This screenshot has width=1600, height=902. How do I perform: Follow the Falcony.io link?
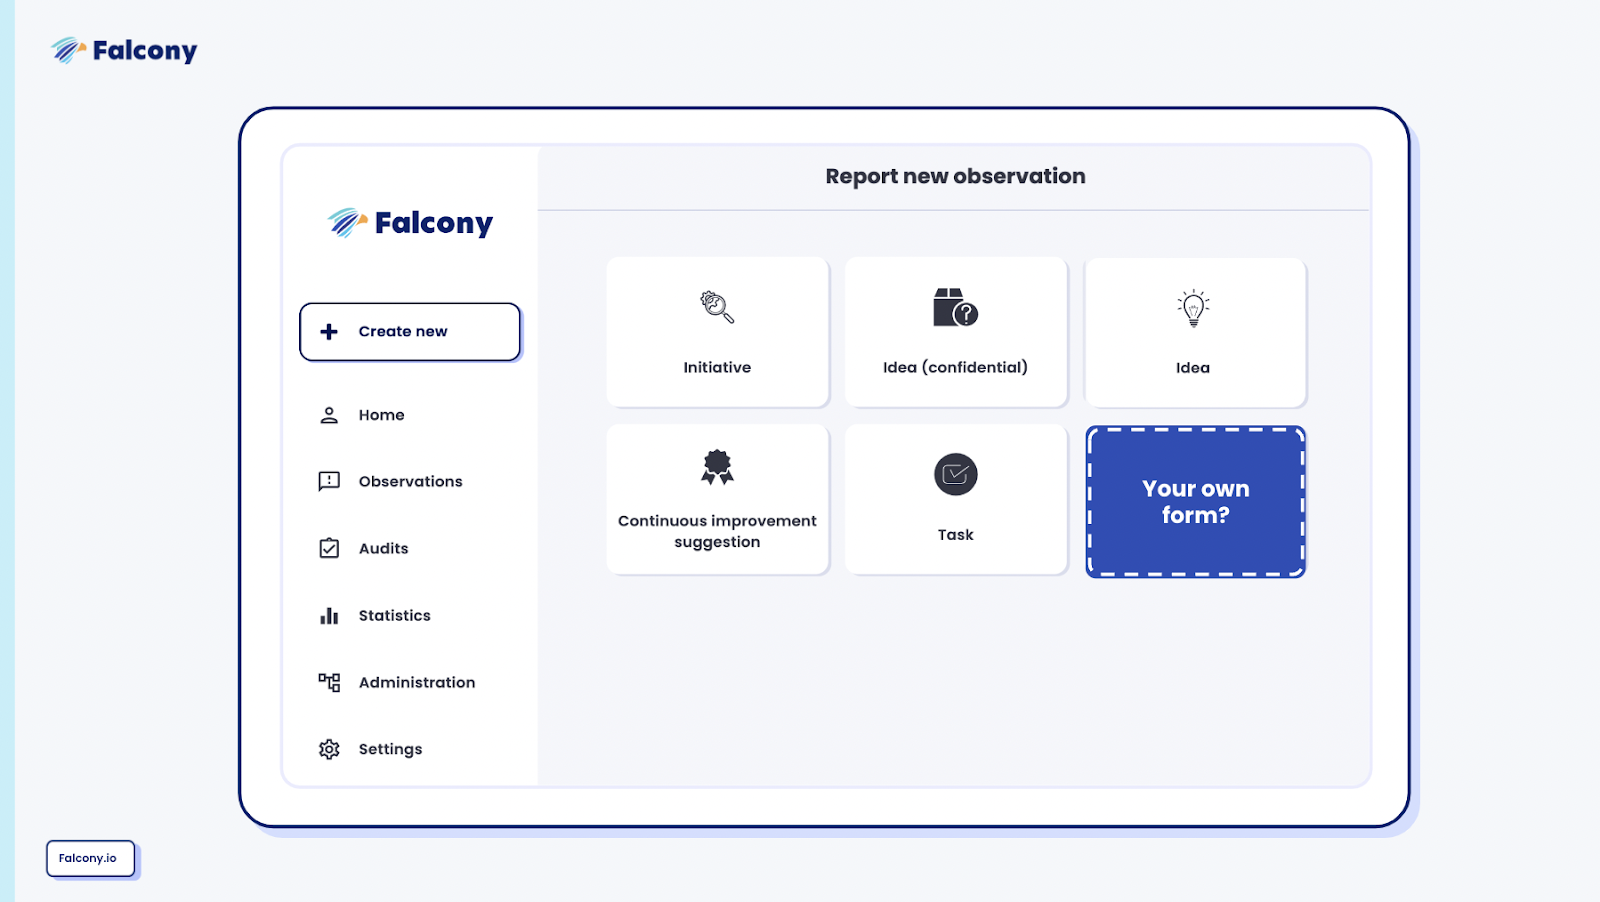(x=89, y=858)
